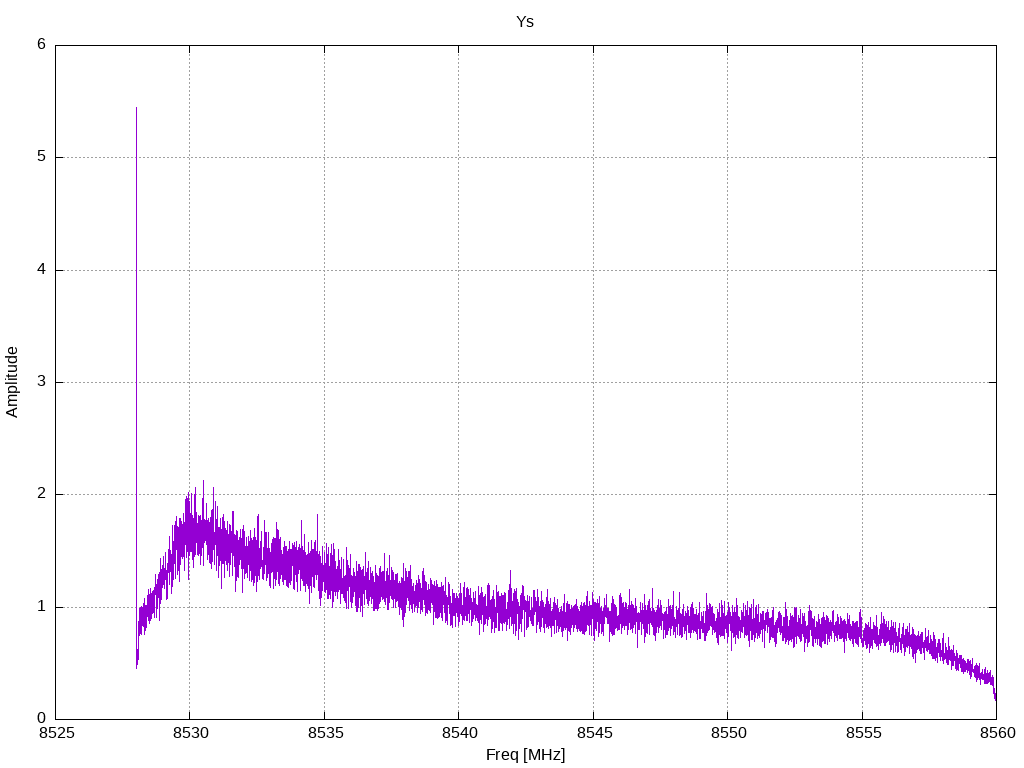Click the x-axis tick label 8560

[997, 733]
